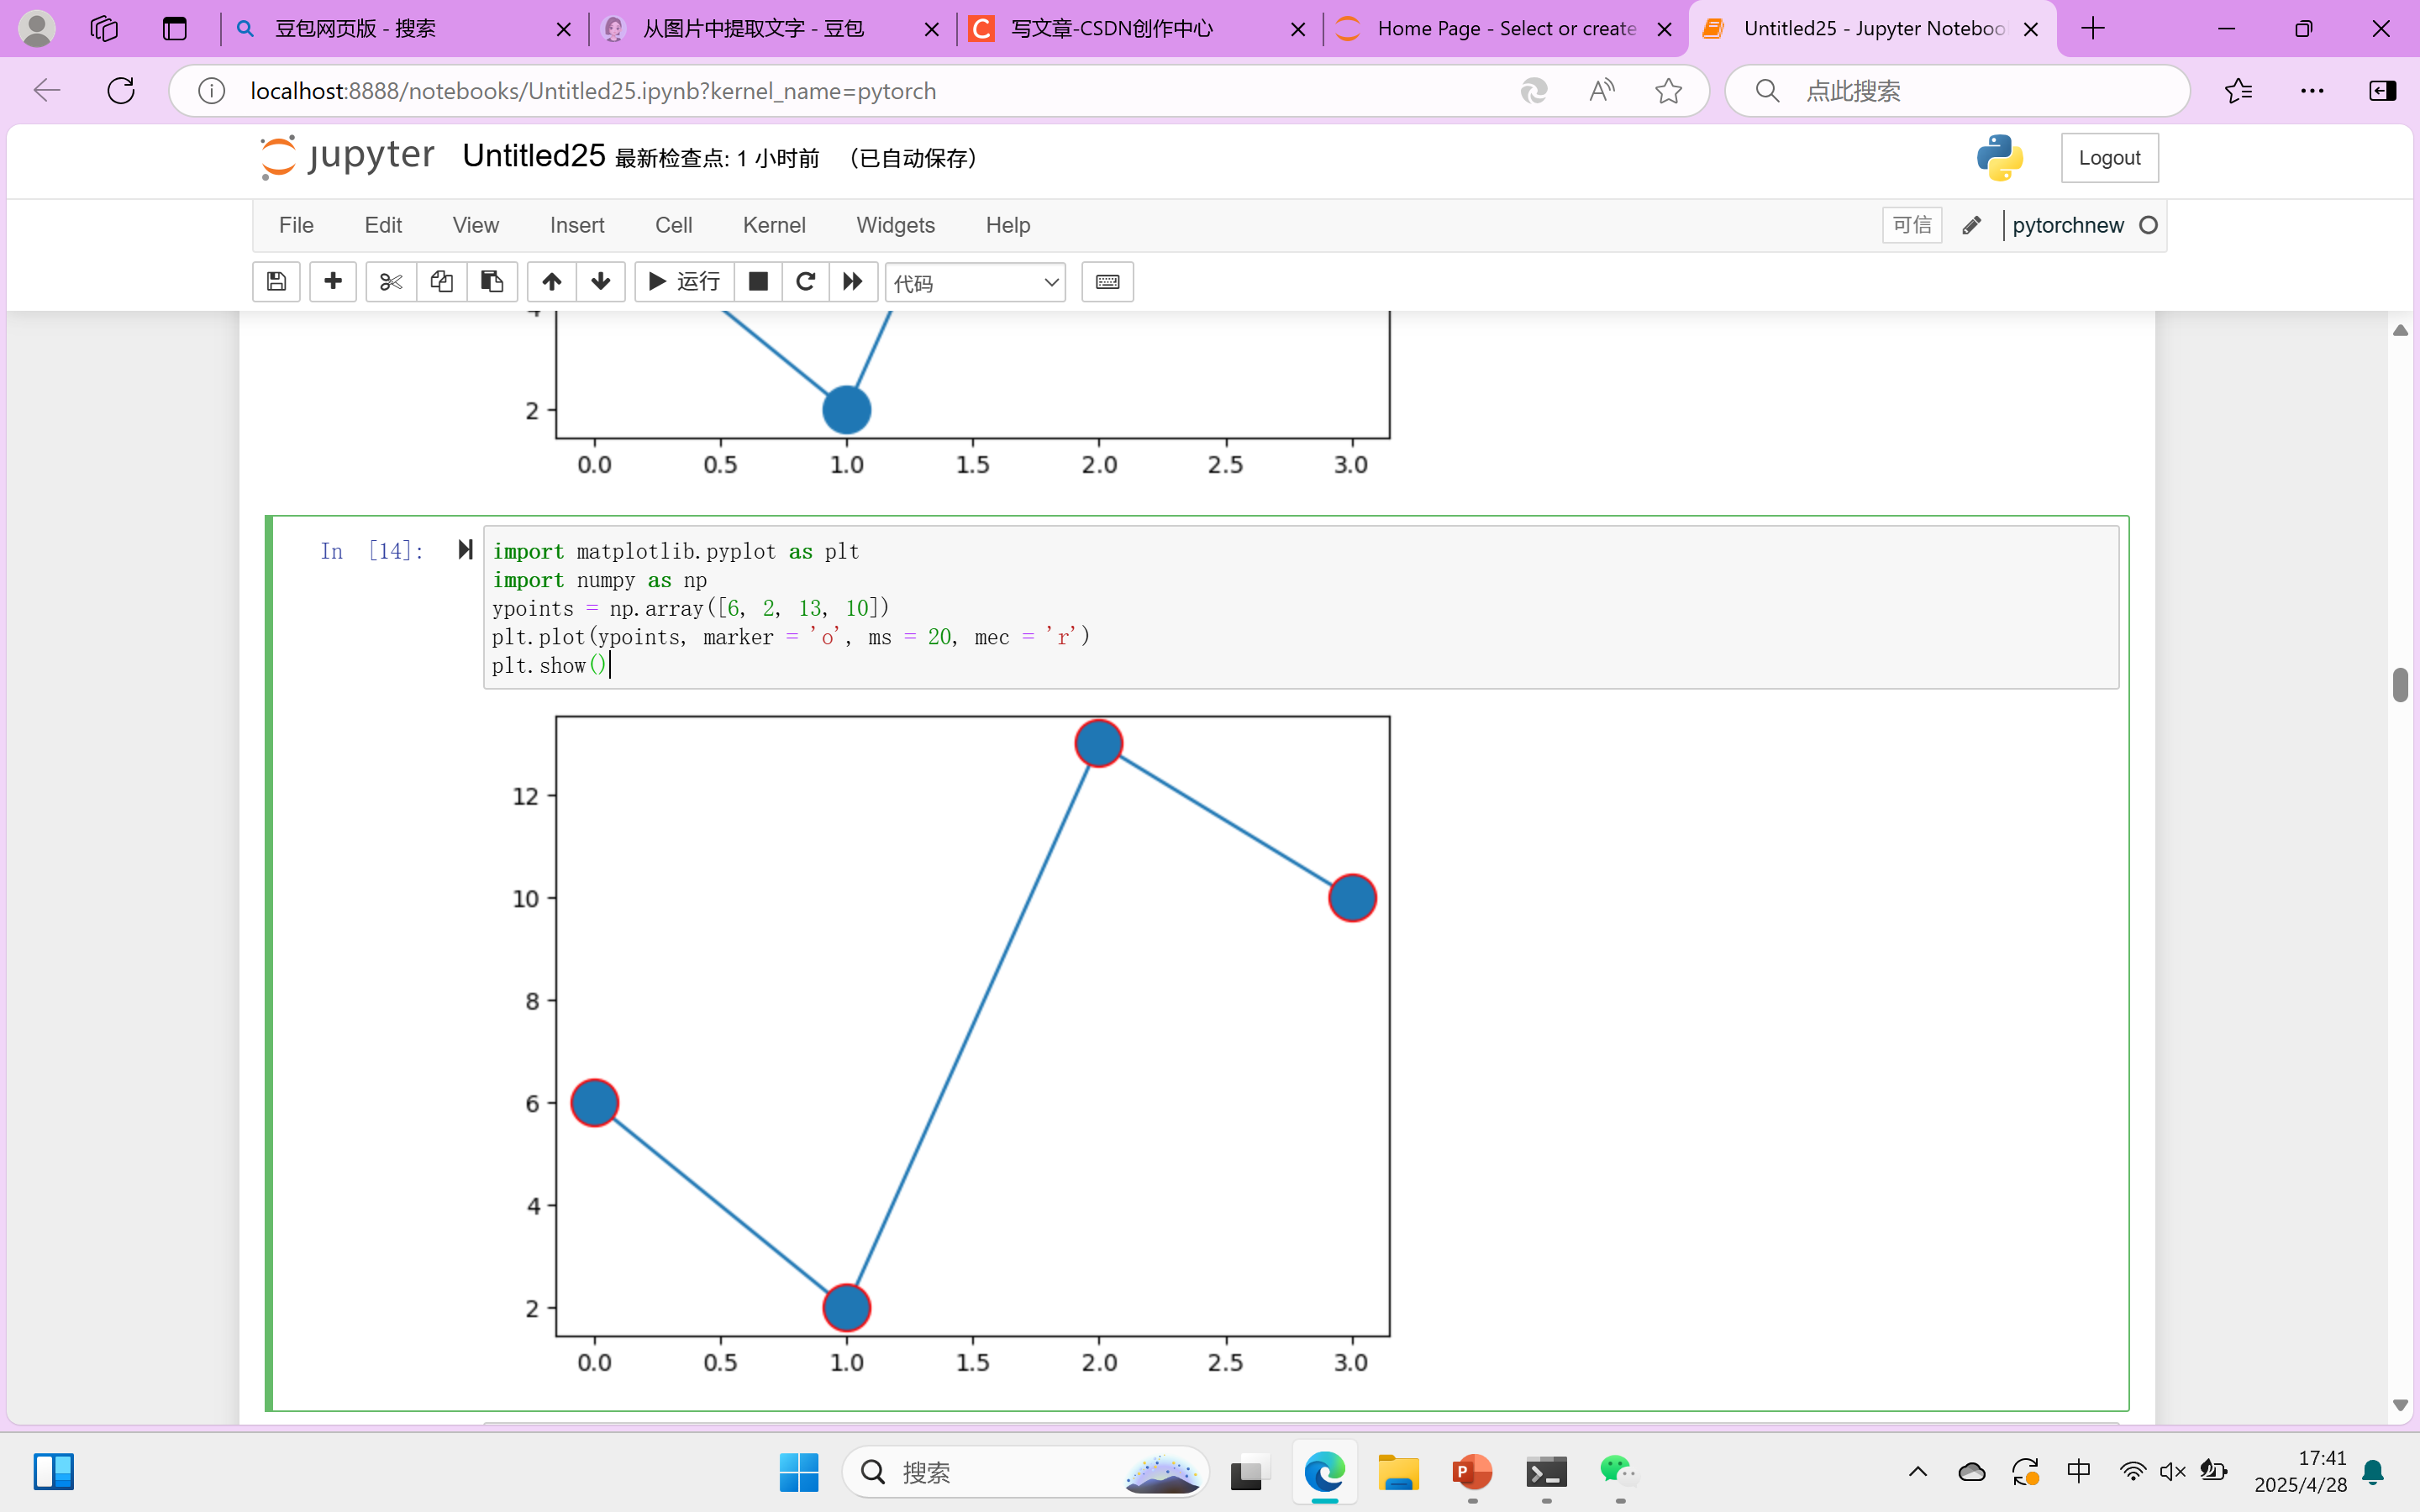Move selected cell up arrow
Screen dimensions: 2420x1512
(x=551, y=282)
